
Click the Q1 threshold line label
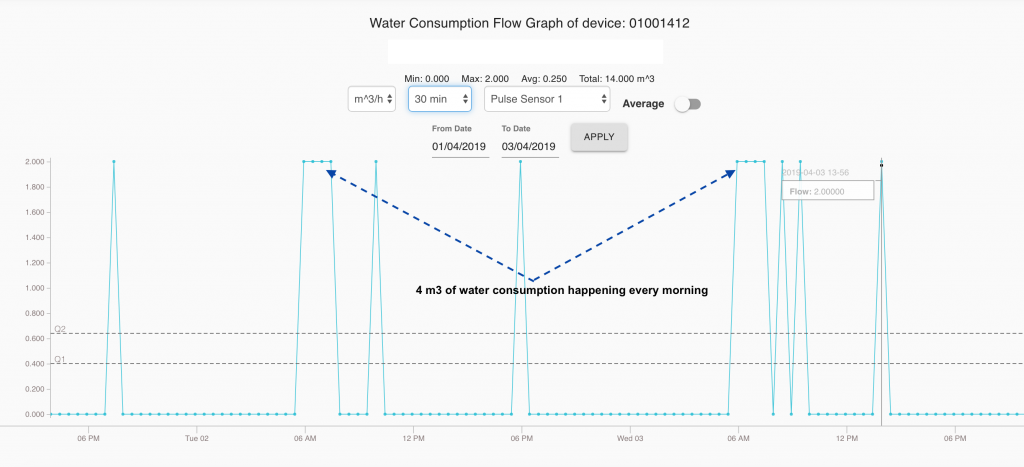click(x=60, y=359)
